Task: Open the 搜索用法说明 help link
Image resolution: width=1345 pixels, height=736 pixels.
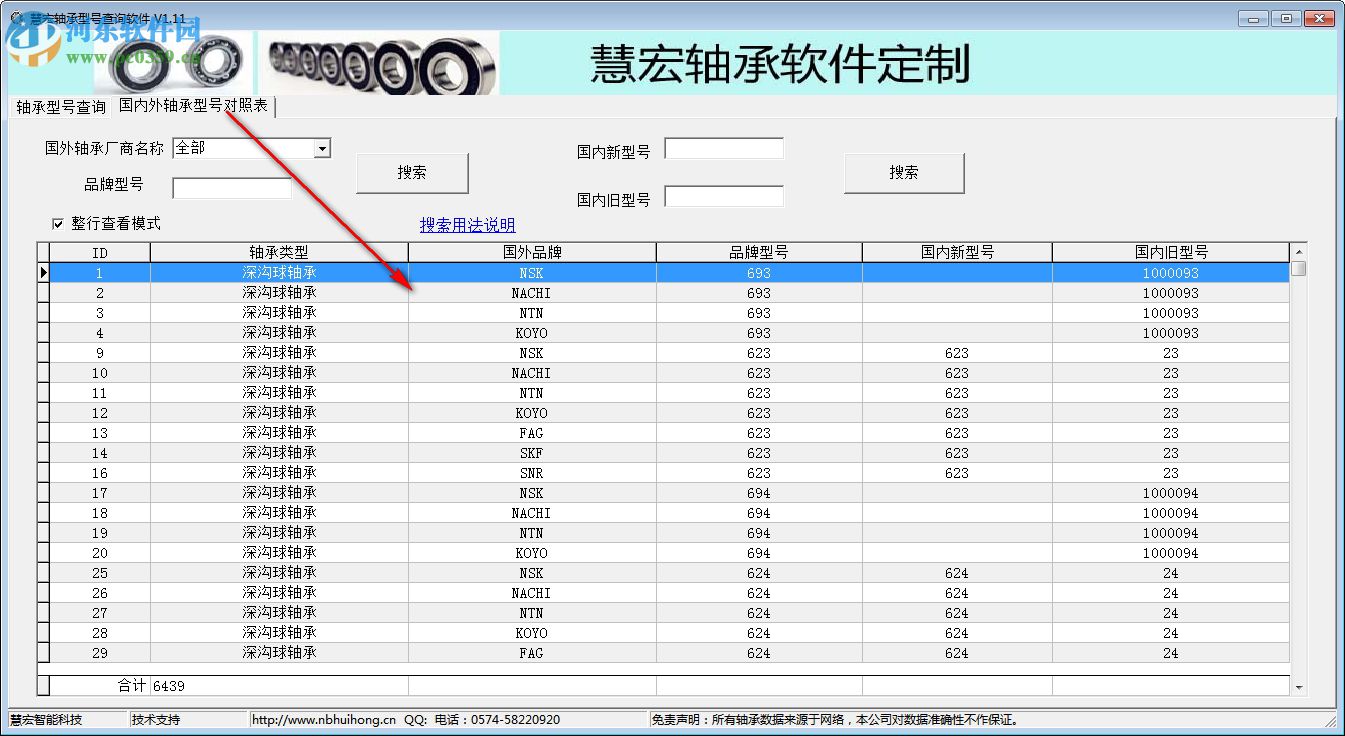Action: (x=467, y=225)
